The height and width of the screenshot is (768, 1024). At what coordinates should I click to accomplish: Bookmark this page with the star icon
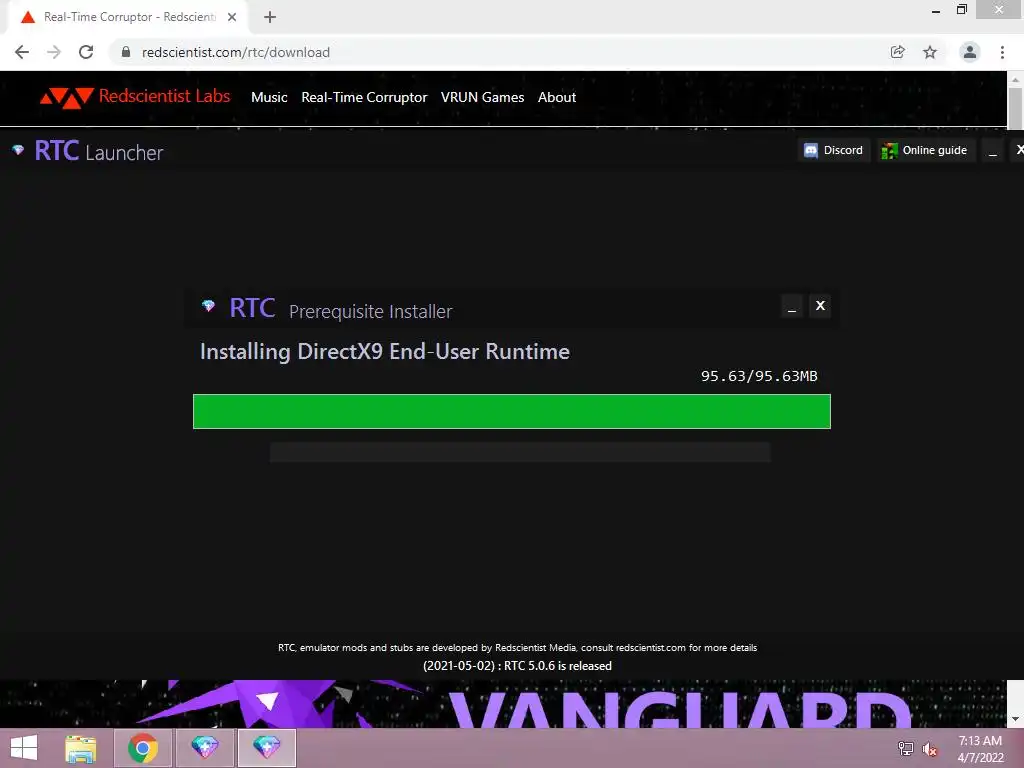tap(930, 52)
